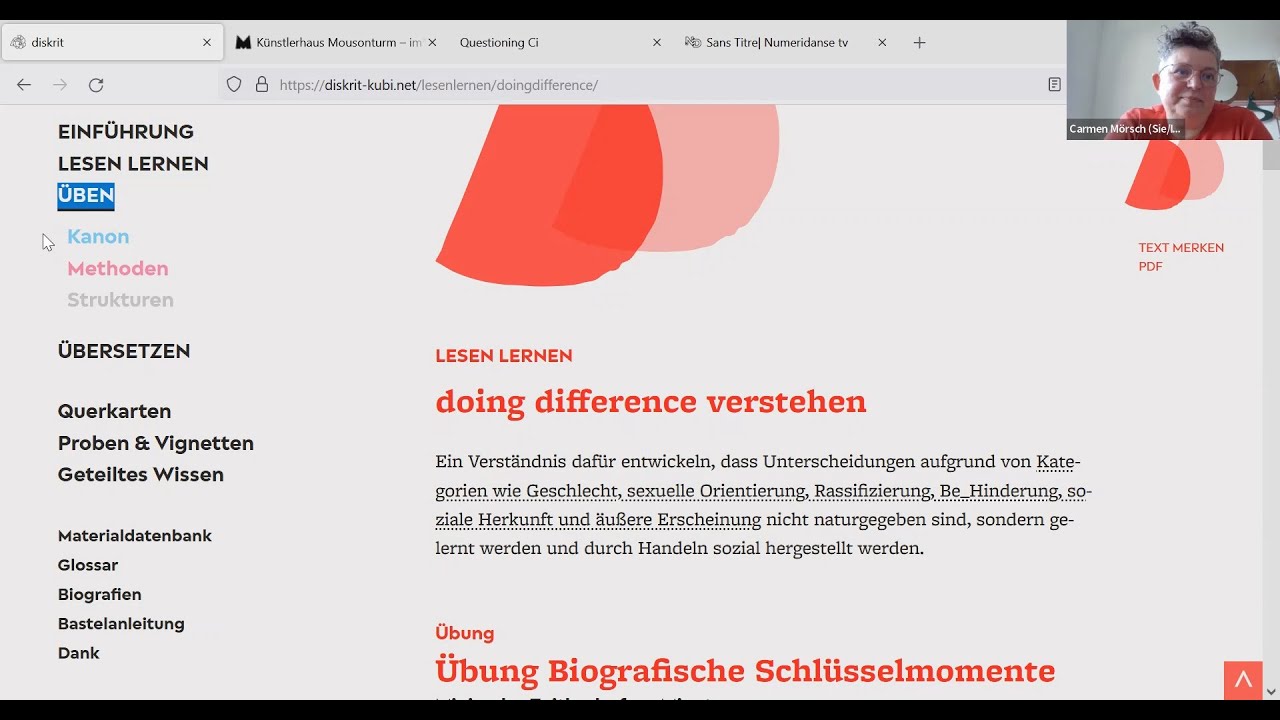Open ÜBERSETZEN menu item

point(124,351)
